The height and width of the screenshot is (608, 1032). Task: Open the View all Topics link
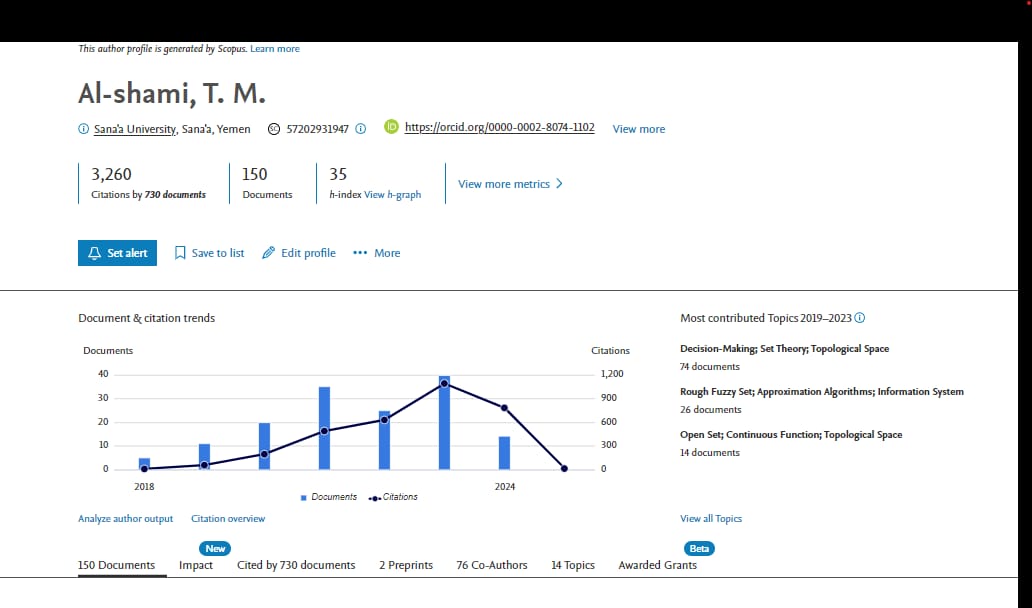(710, 519)
